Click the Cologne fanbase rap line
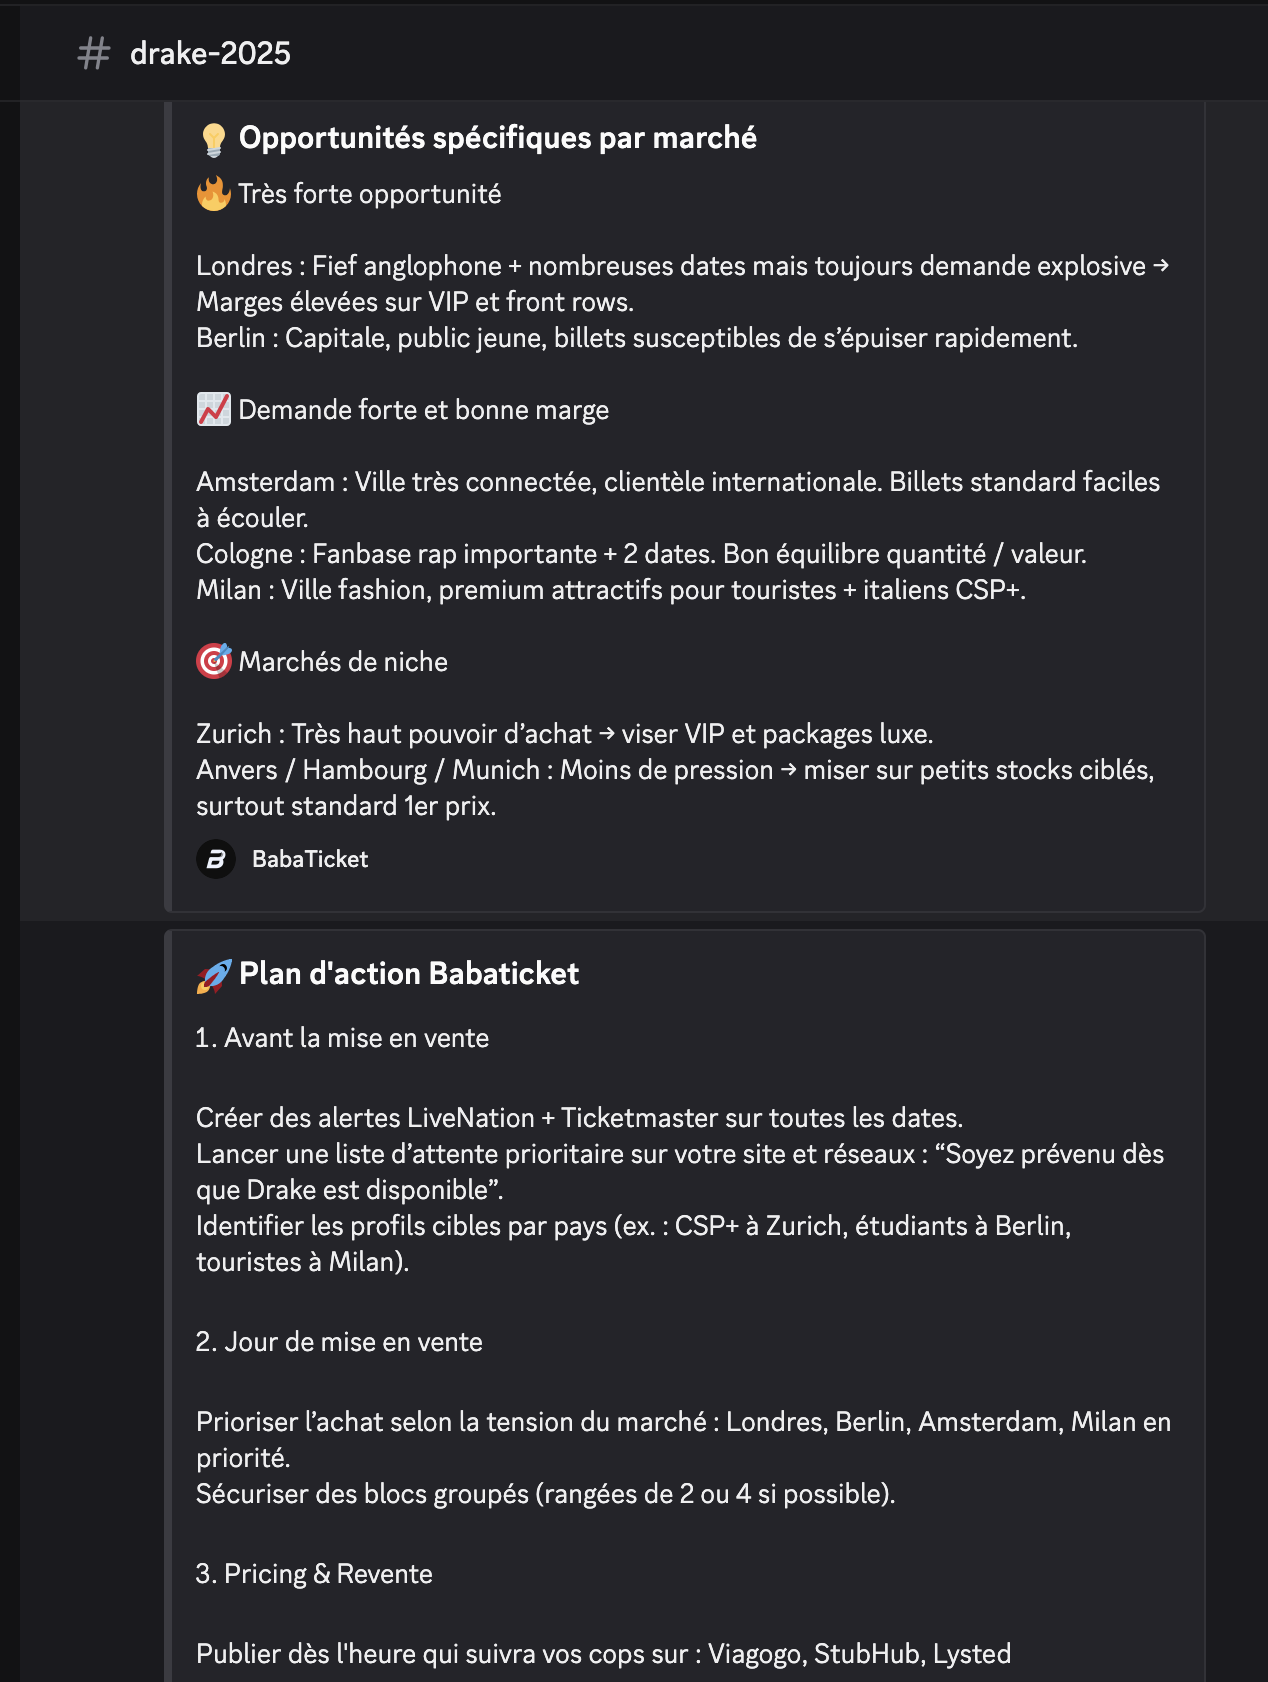Viewport: 1268px width, 1682px height. click(x=641, y=554)
